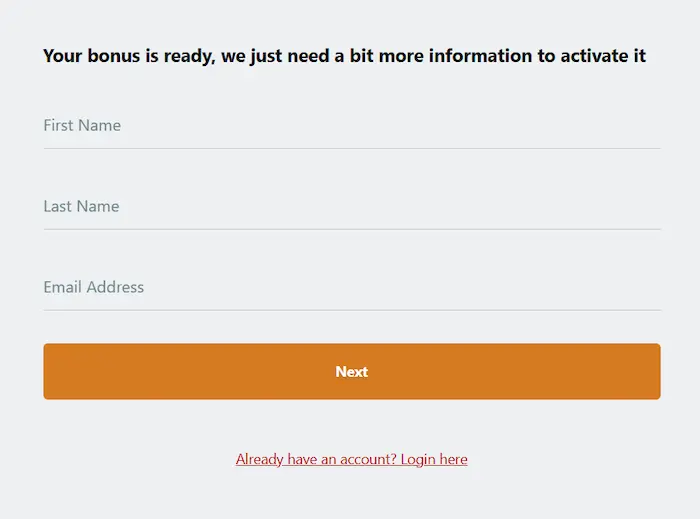Click the word 'Next' on the orange button

pos(352,372)
